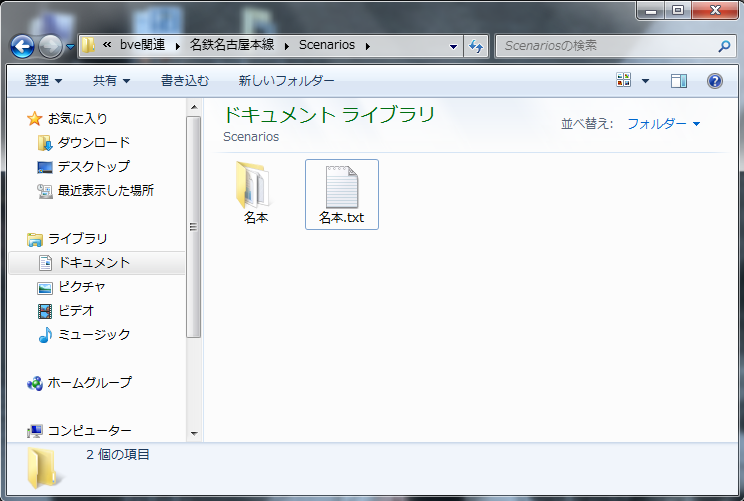This screenshot has height=501, width=744.
Task: Select the 名本.txt text file icon
Action: pyautogui.click(x=342, y=187)
